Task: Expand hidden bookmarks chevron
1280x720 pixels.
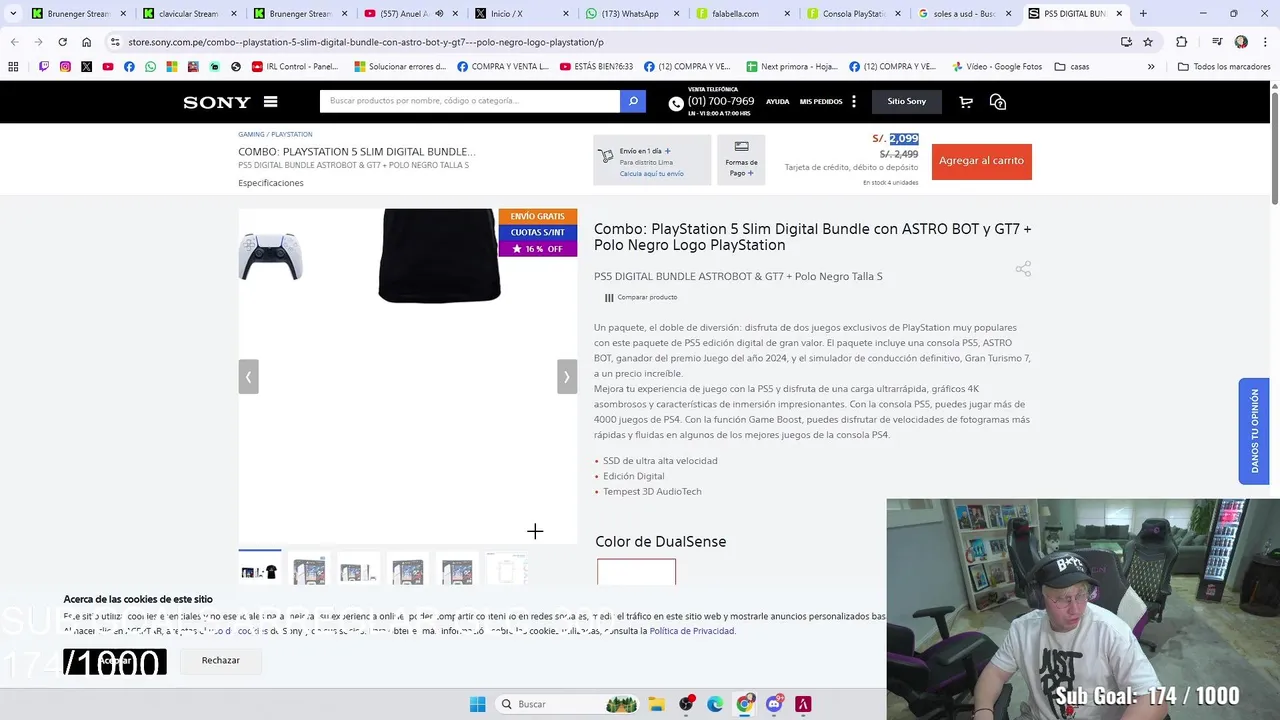Action: (x=1151, y=66)
